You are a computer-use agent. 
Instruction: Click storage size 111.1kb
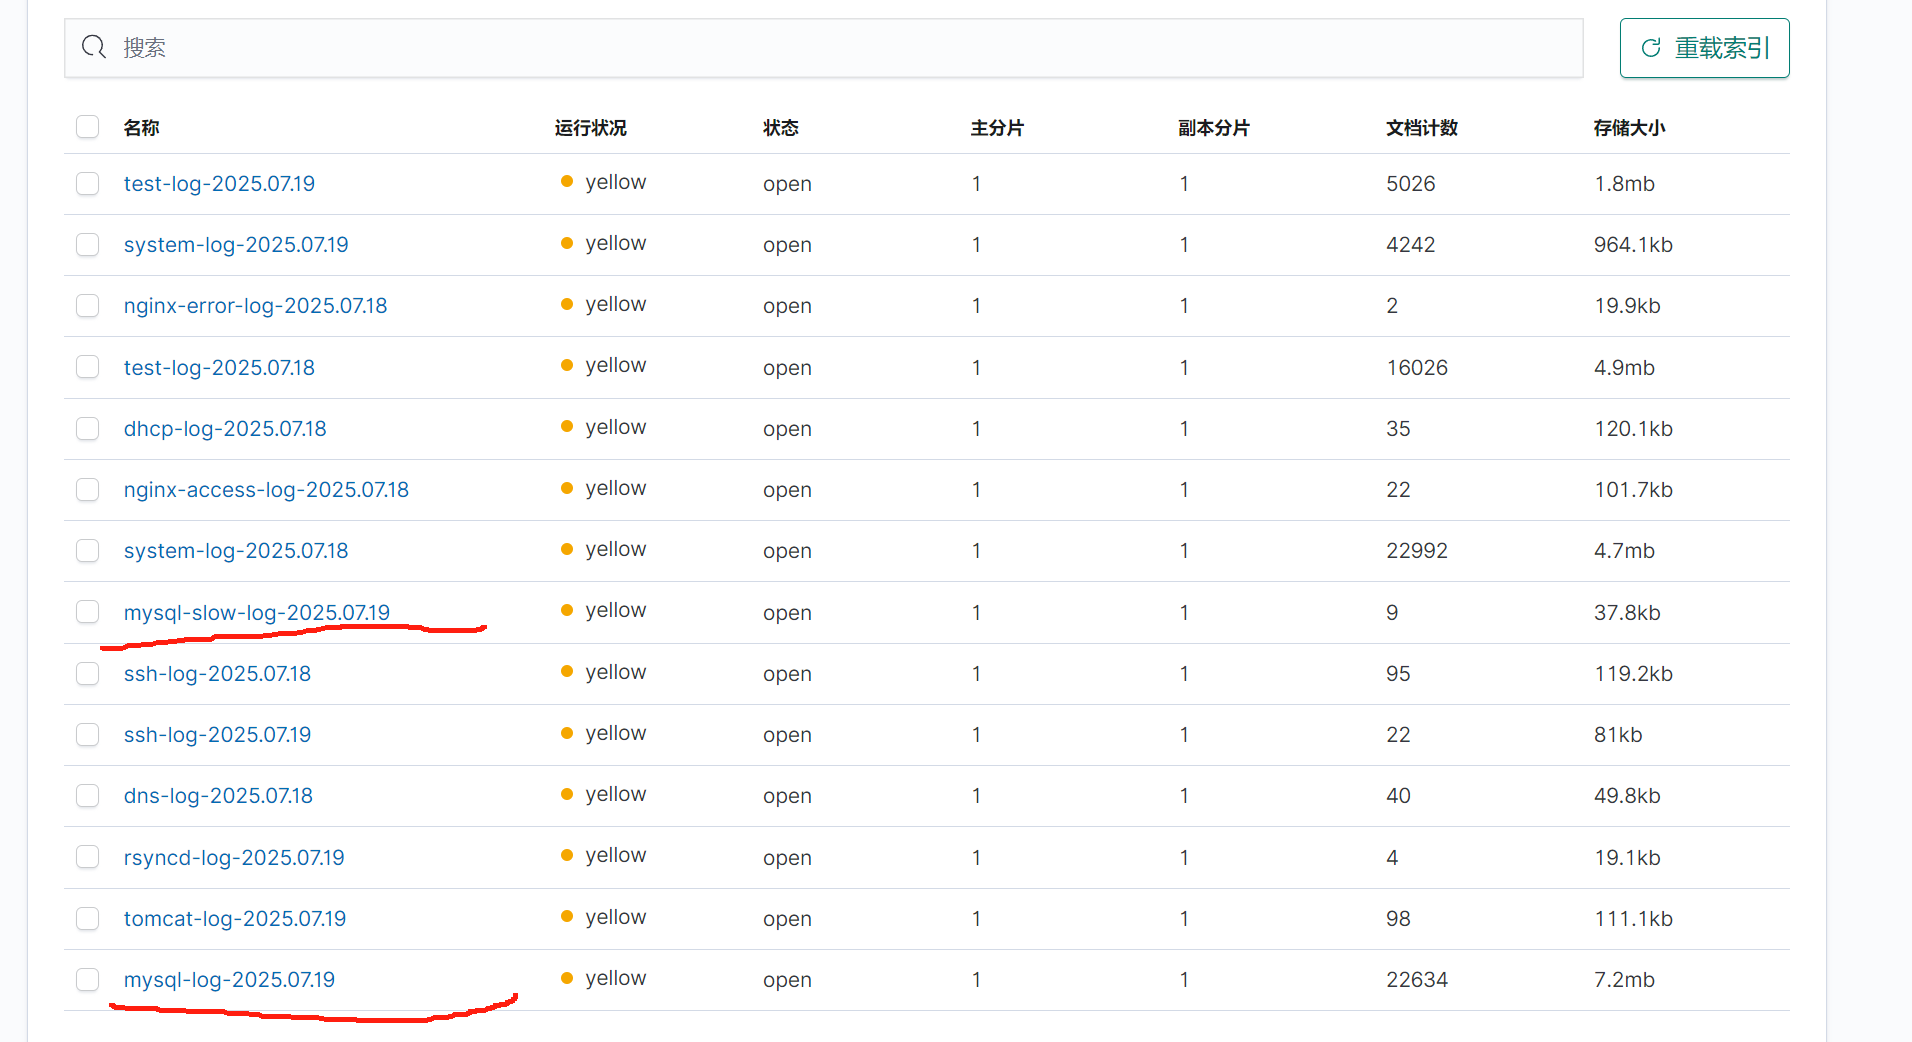[1633, 919]
